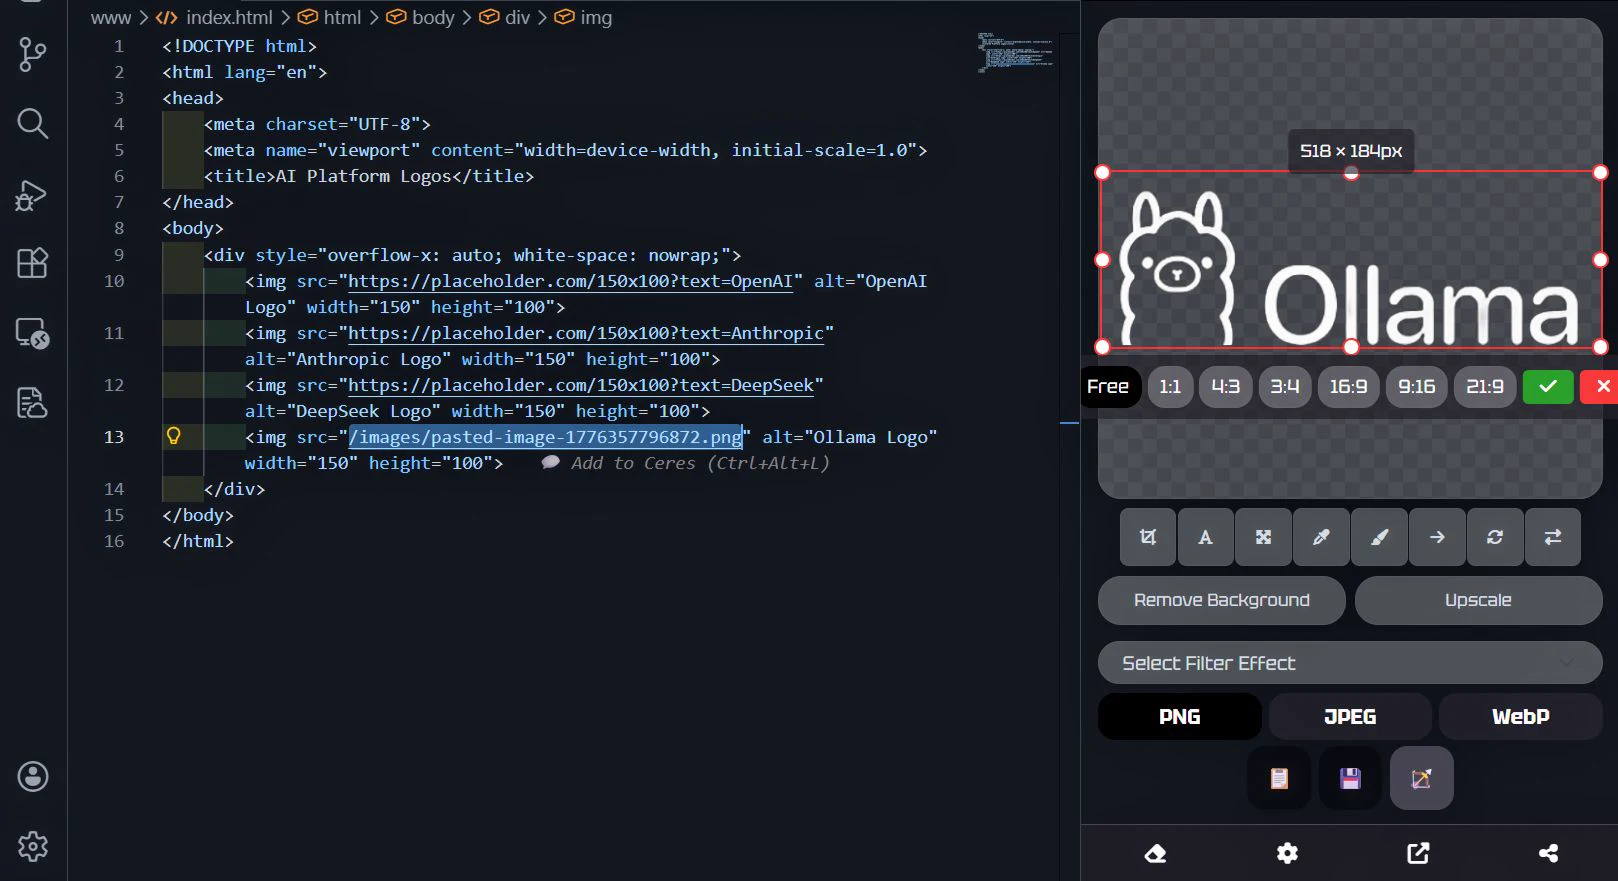The image size is (1618, 881).
Task: Select the paintbrush draw tool
Action: 1379,537
